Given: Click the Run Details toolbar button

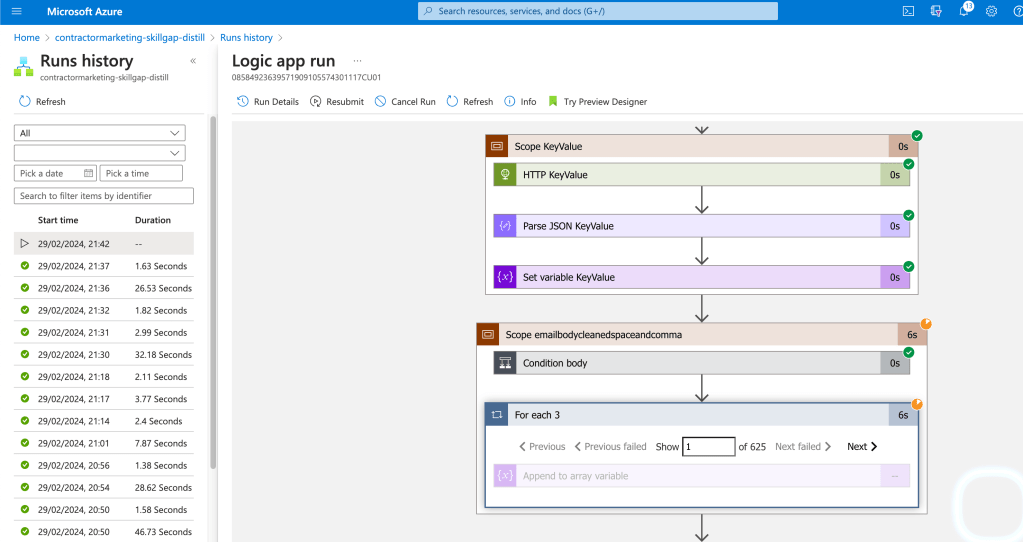Looking at the screenshot, I should click(267, 101).
